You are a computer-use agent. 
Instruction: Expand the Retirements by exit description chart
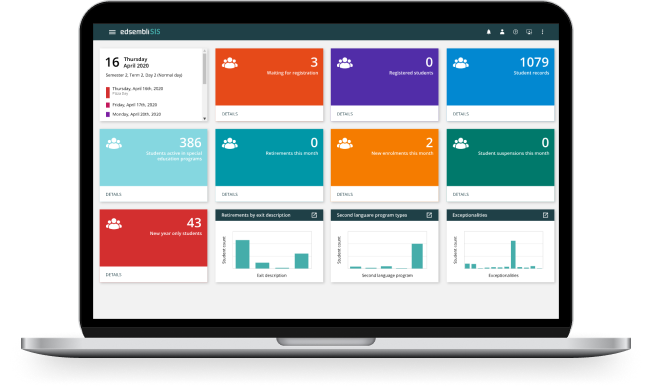pyautogui.click(x=314, y=215)
